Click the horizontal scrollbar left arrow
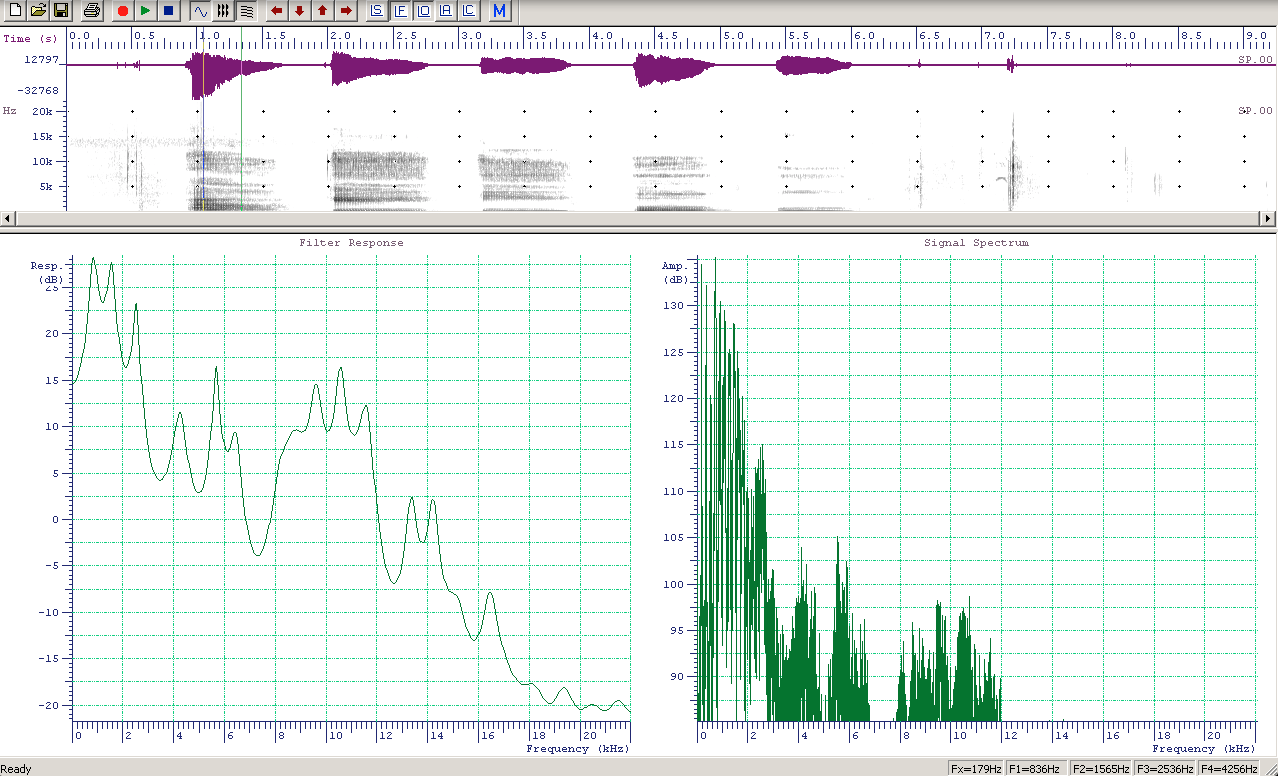Viewport: 1278px width, 776px height. [x=8, y=219]
